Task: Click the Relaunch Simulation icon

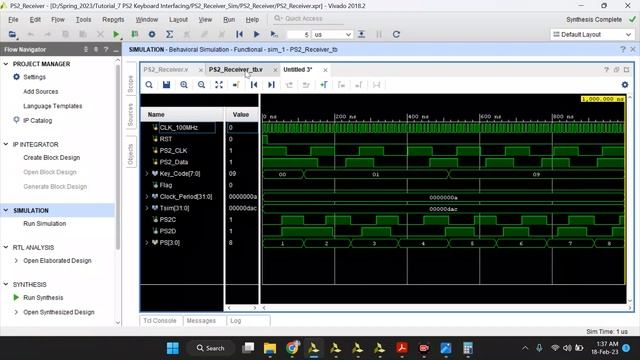Action: point(396,34)
